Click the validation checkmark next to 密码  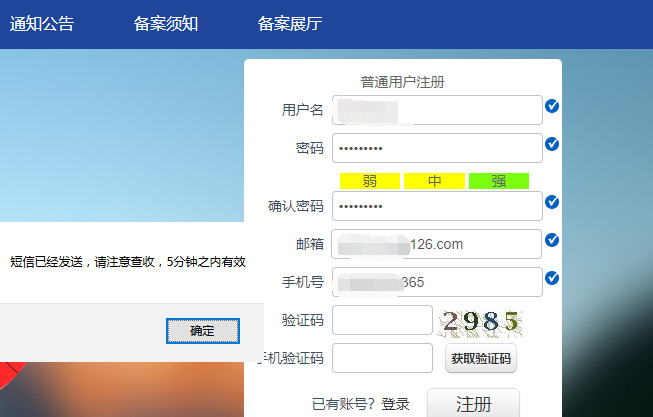click(x=552, y=144)
